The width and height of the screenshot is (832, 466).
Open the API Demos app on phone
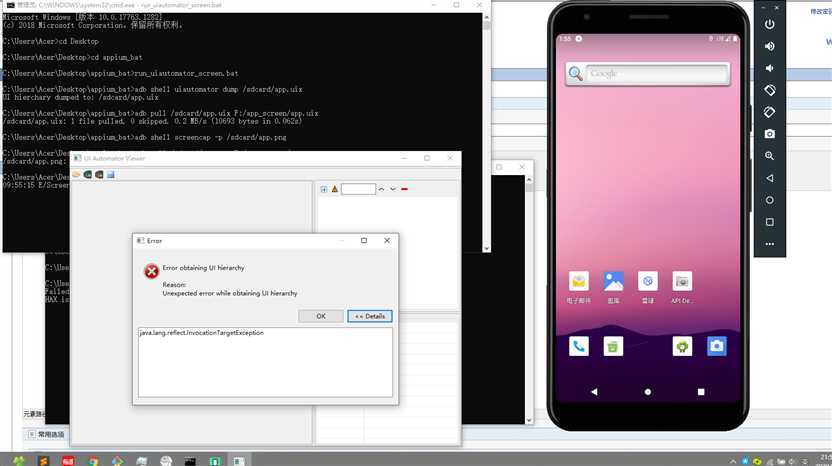click(x=682, y=281)
